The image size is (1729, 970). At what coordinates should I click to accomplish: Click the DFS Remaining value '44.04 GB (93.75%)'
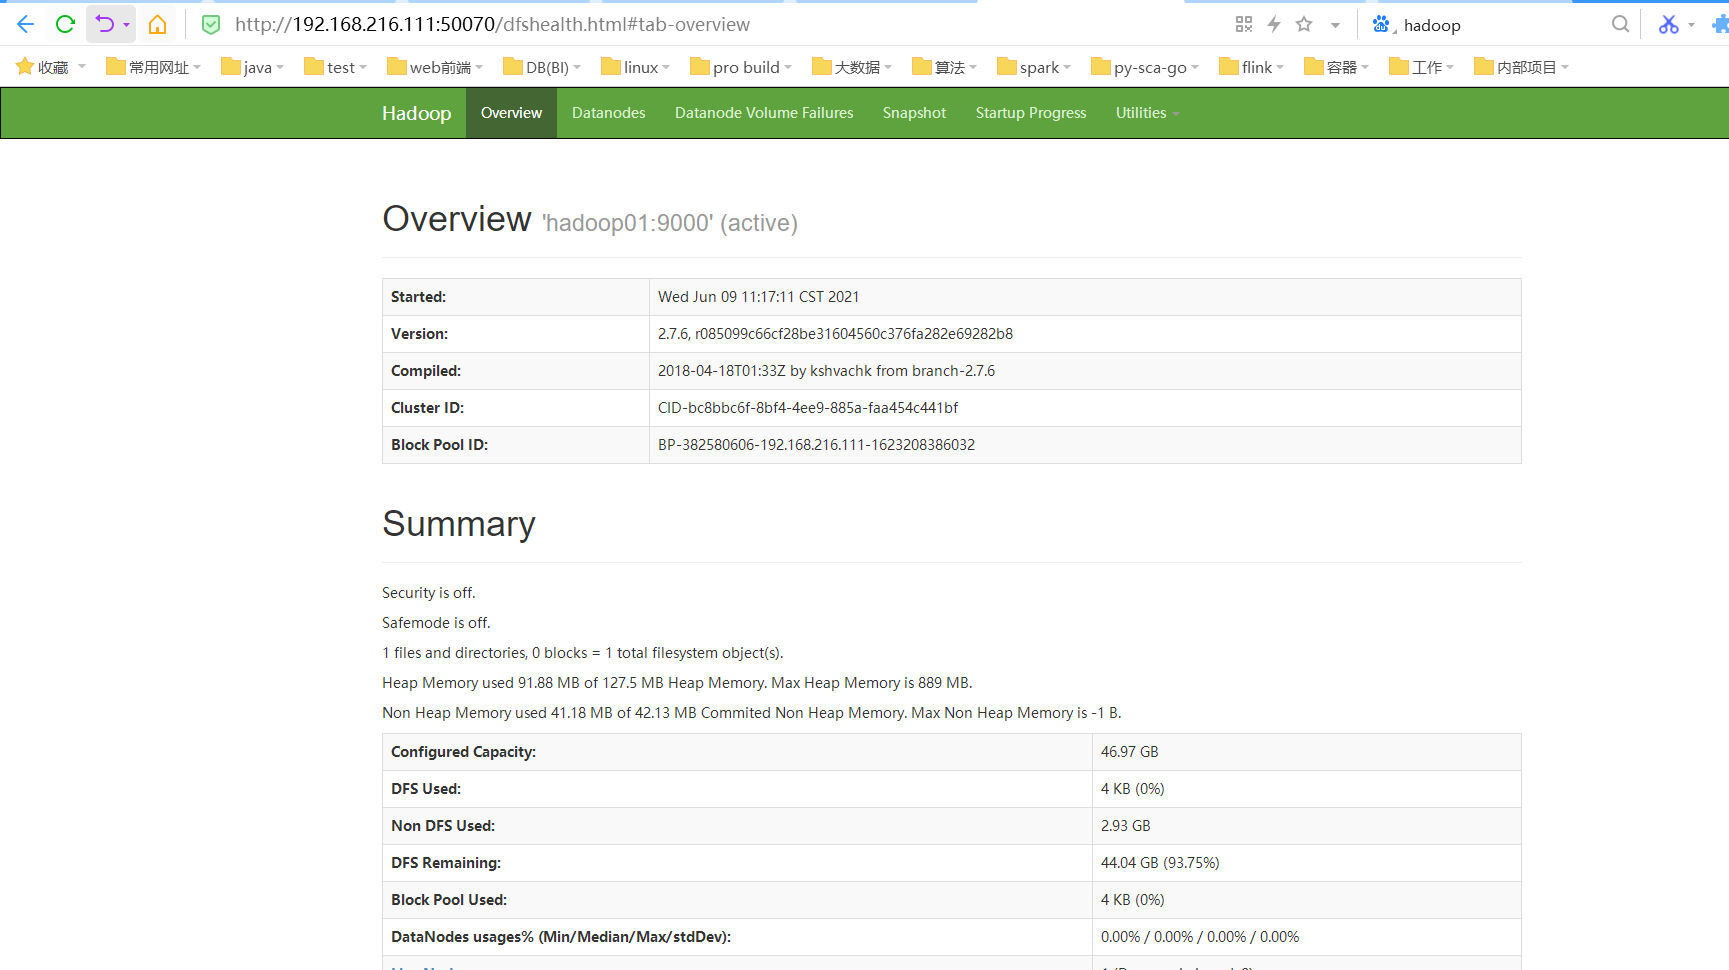1160,863
